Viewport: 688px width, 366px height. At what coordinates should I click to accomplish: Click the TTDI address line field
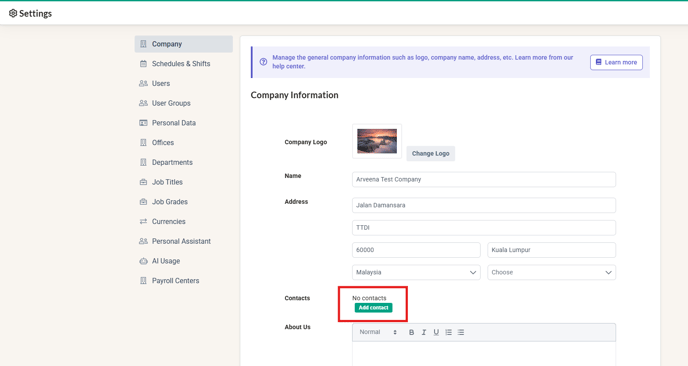pyautogui.click(x=484, y=228)
